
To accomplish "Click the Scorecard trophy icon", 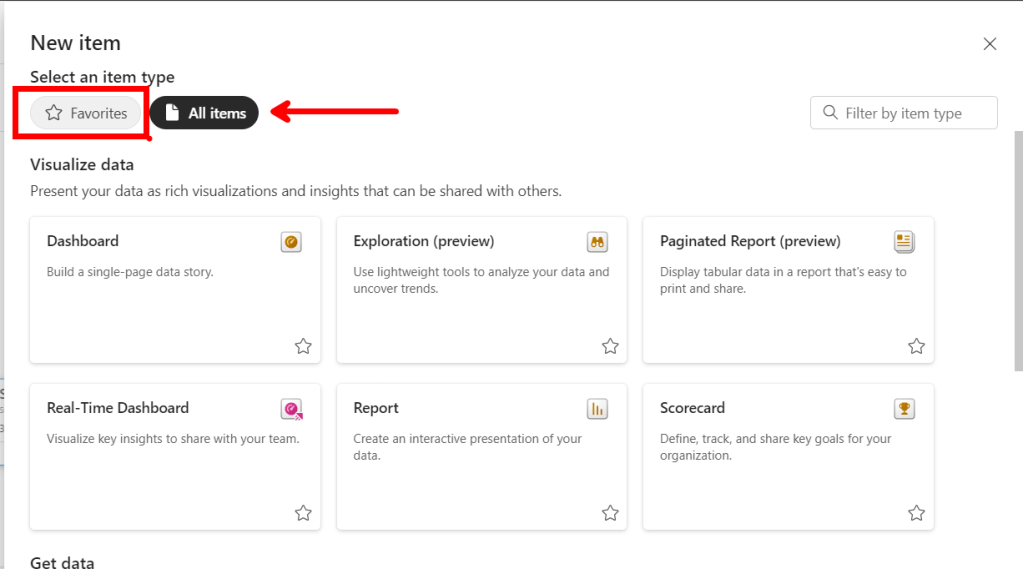I will [x=904, y=409].
